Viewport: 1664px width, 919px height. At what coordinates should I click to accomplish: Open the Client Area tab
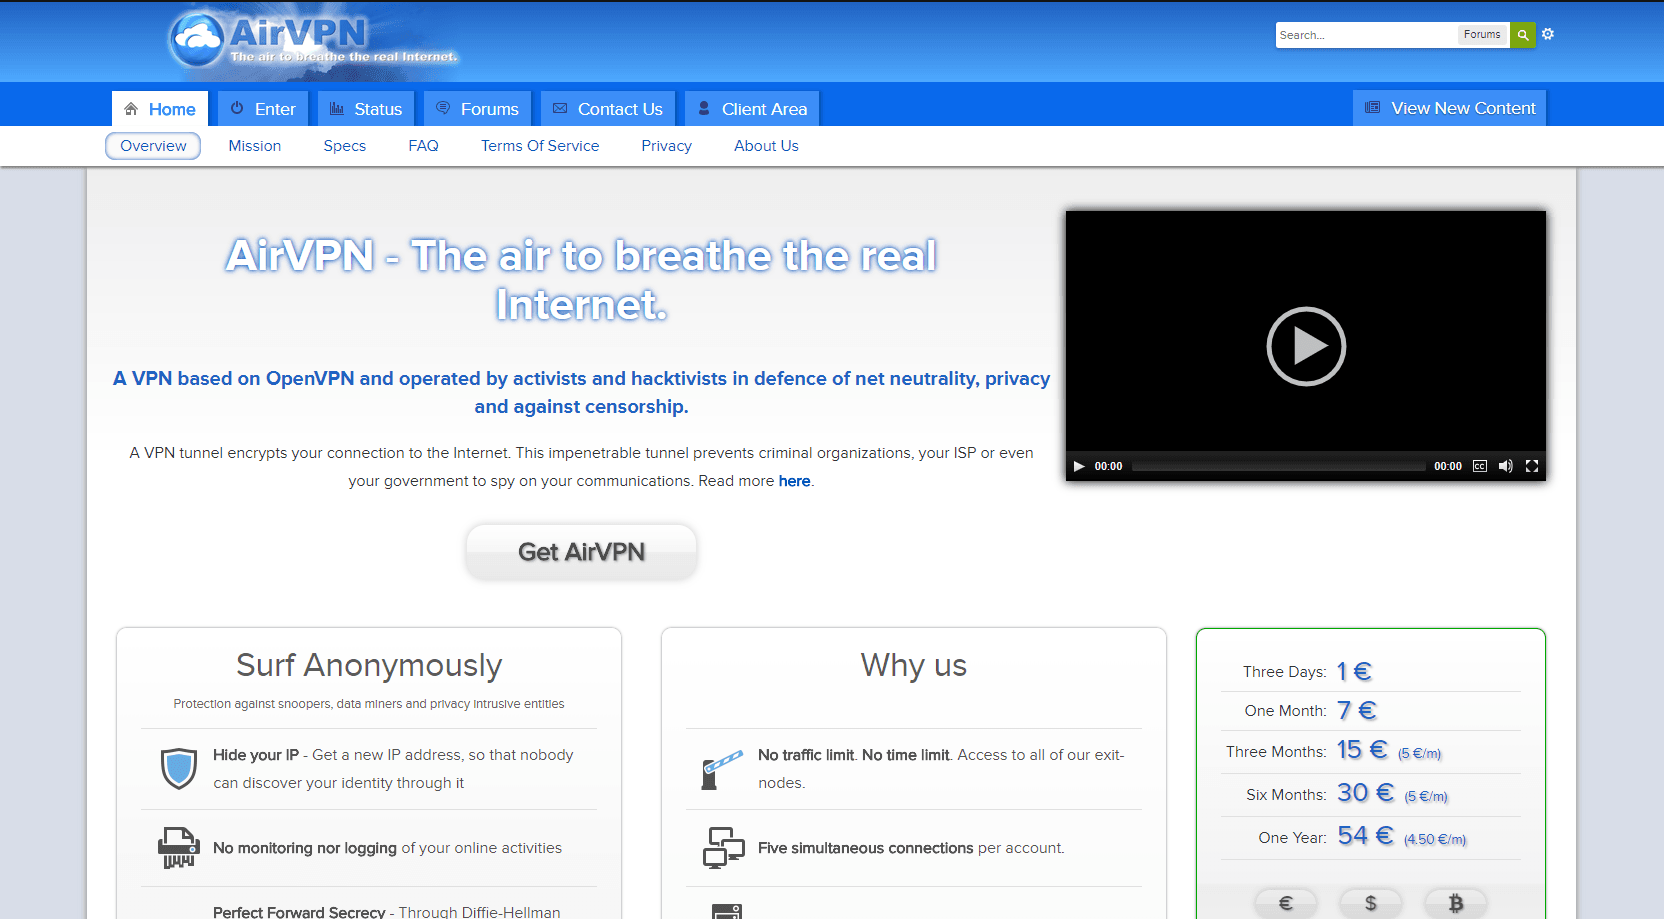[752, 109]
